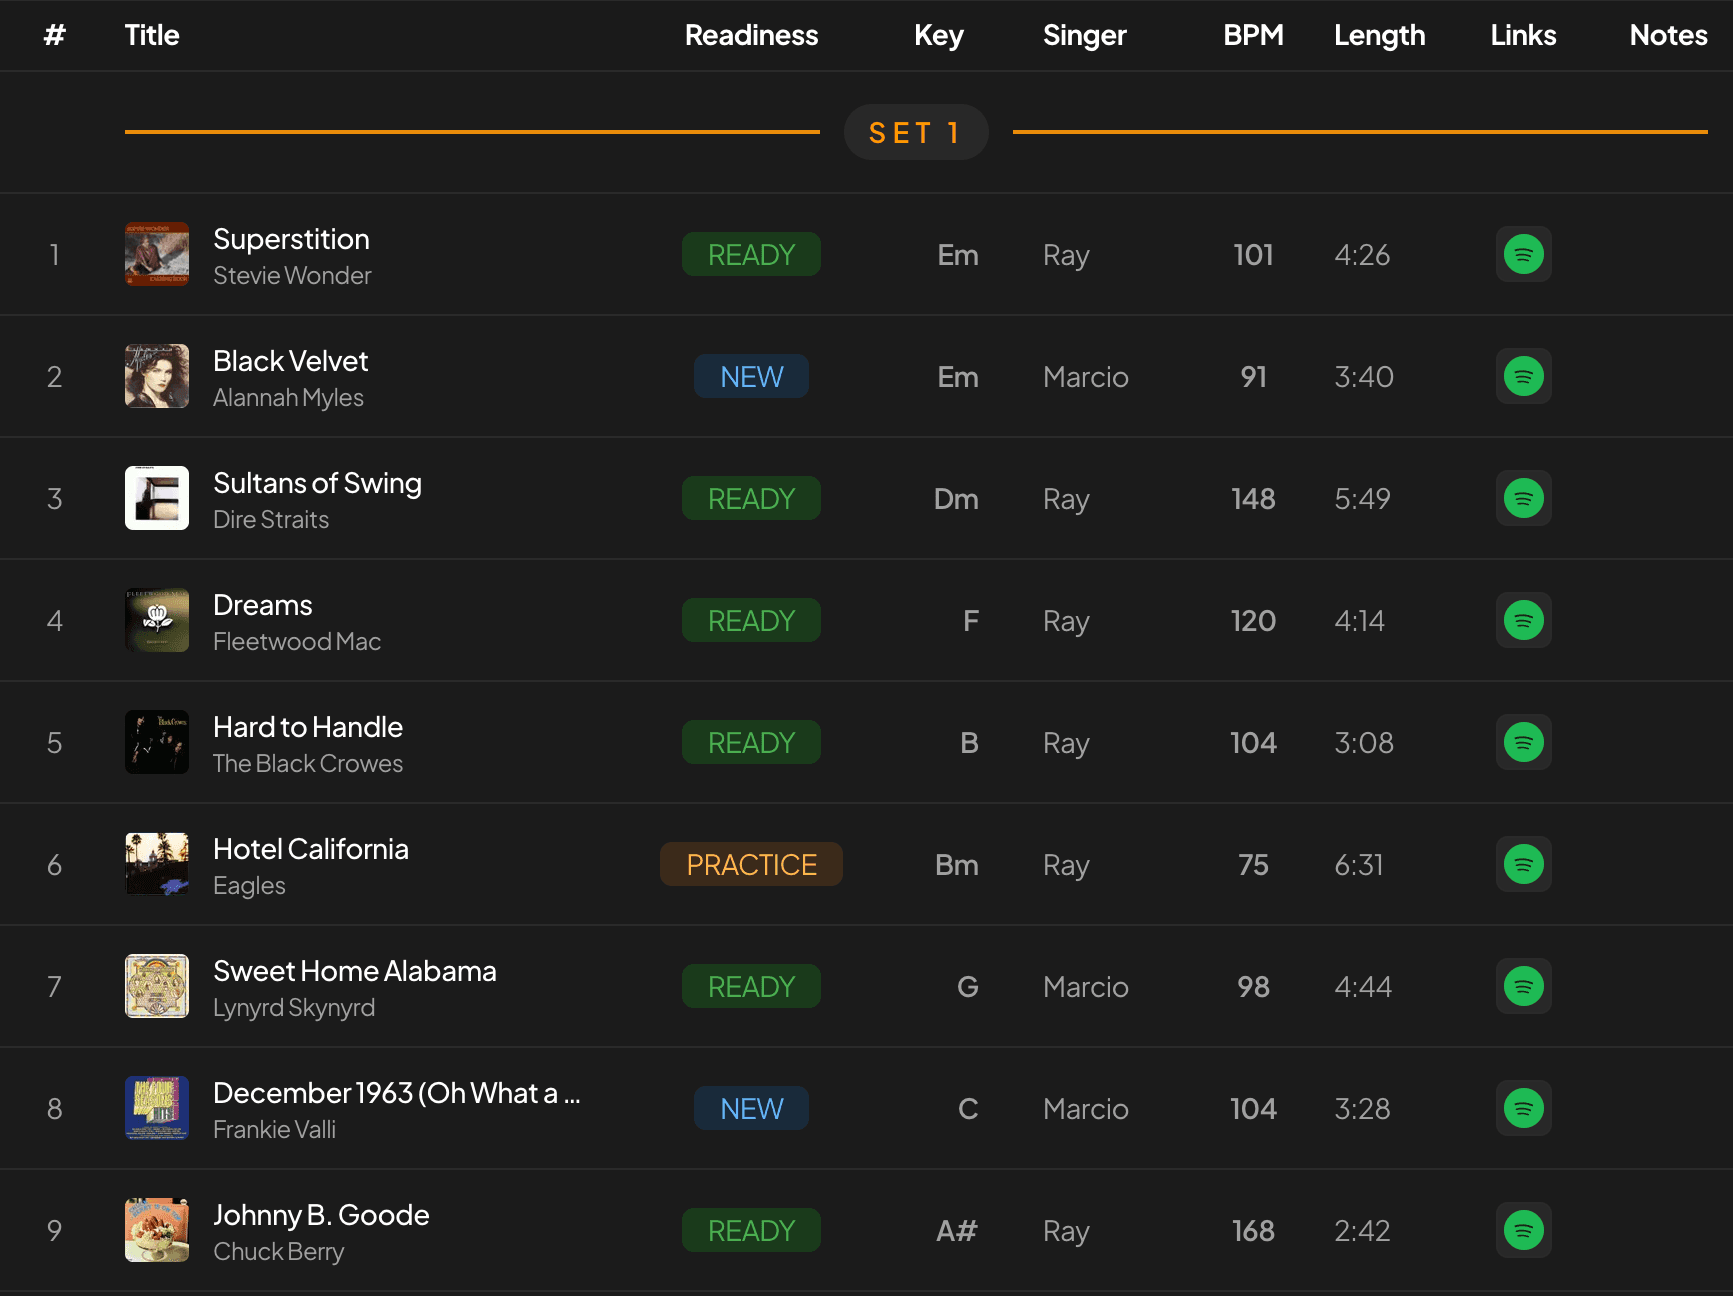Click the December 1963 album cover
1733x1296 pixels.
[157, 1108]
